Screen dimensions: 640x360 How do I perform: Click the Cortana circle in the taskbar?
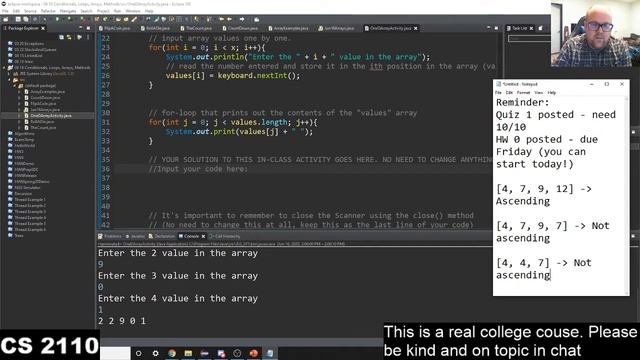click(139, 353)
